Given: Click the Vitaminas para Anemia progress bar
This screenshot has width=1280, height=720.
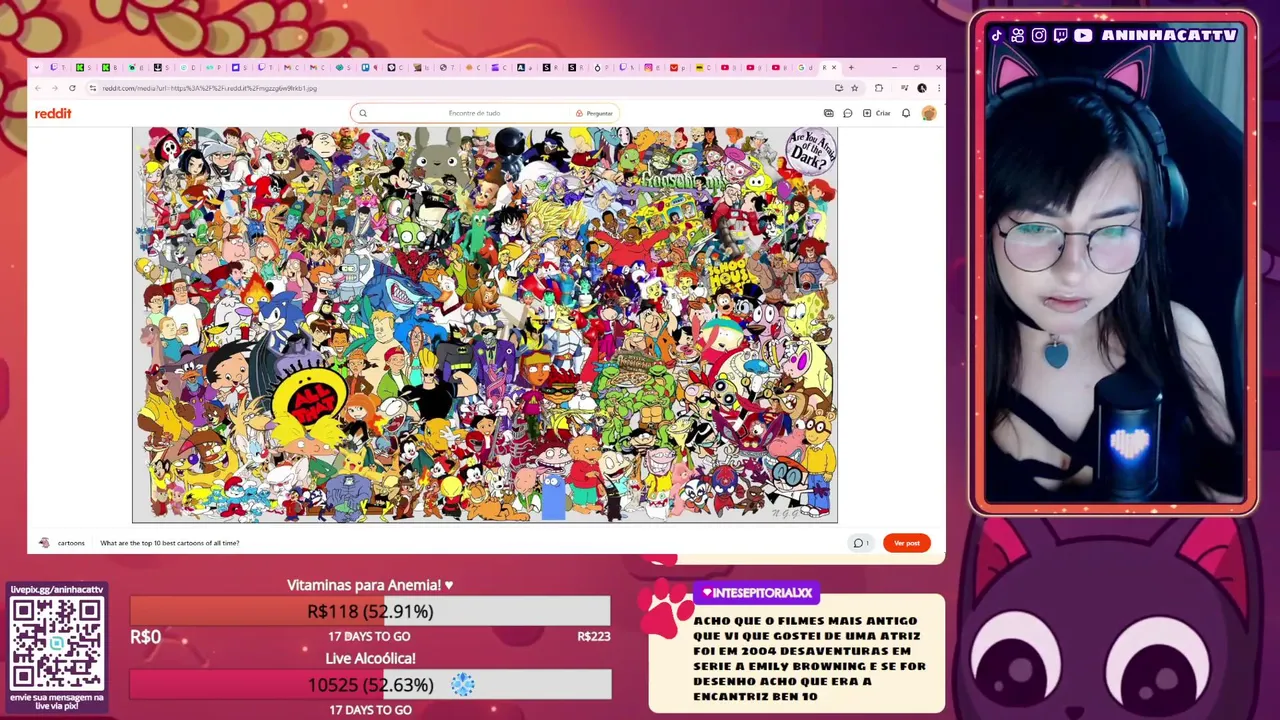Looking at the screenshot, I should coord(370,611).
